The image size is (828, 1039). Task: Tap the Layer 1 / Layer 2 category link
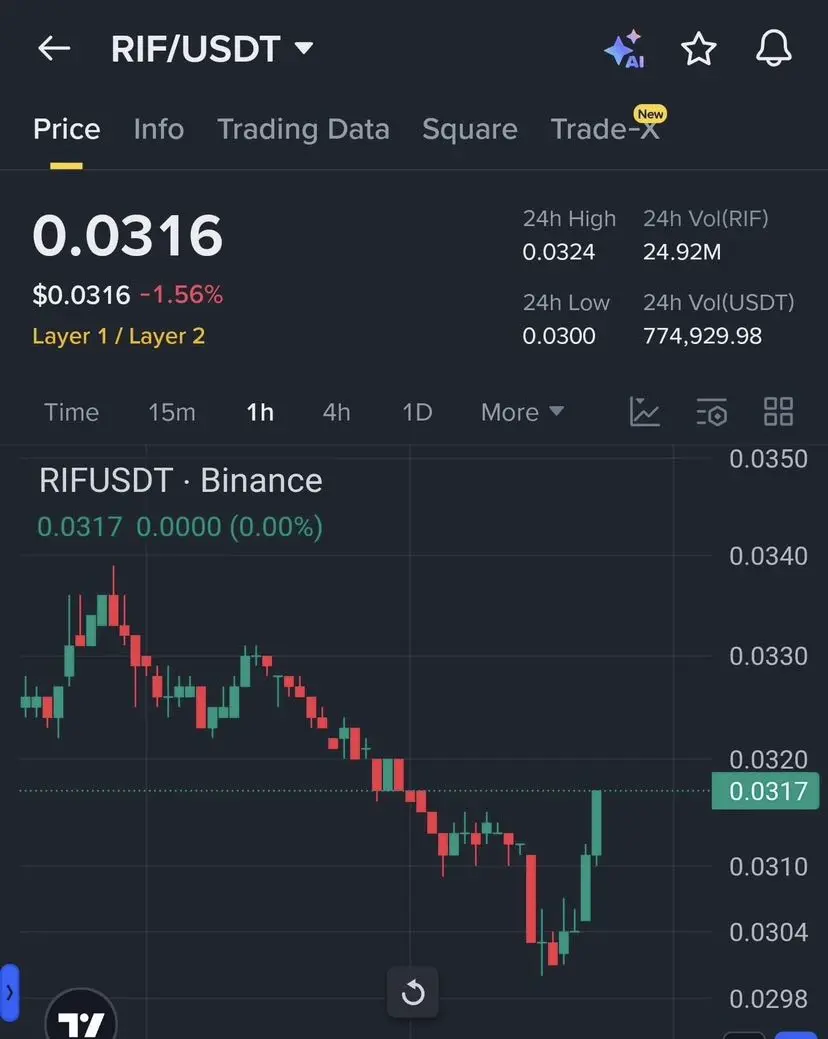(119, 336)
